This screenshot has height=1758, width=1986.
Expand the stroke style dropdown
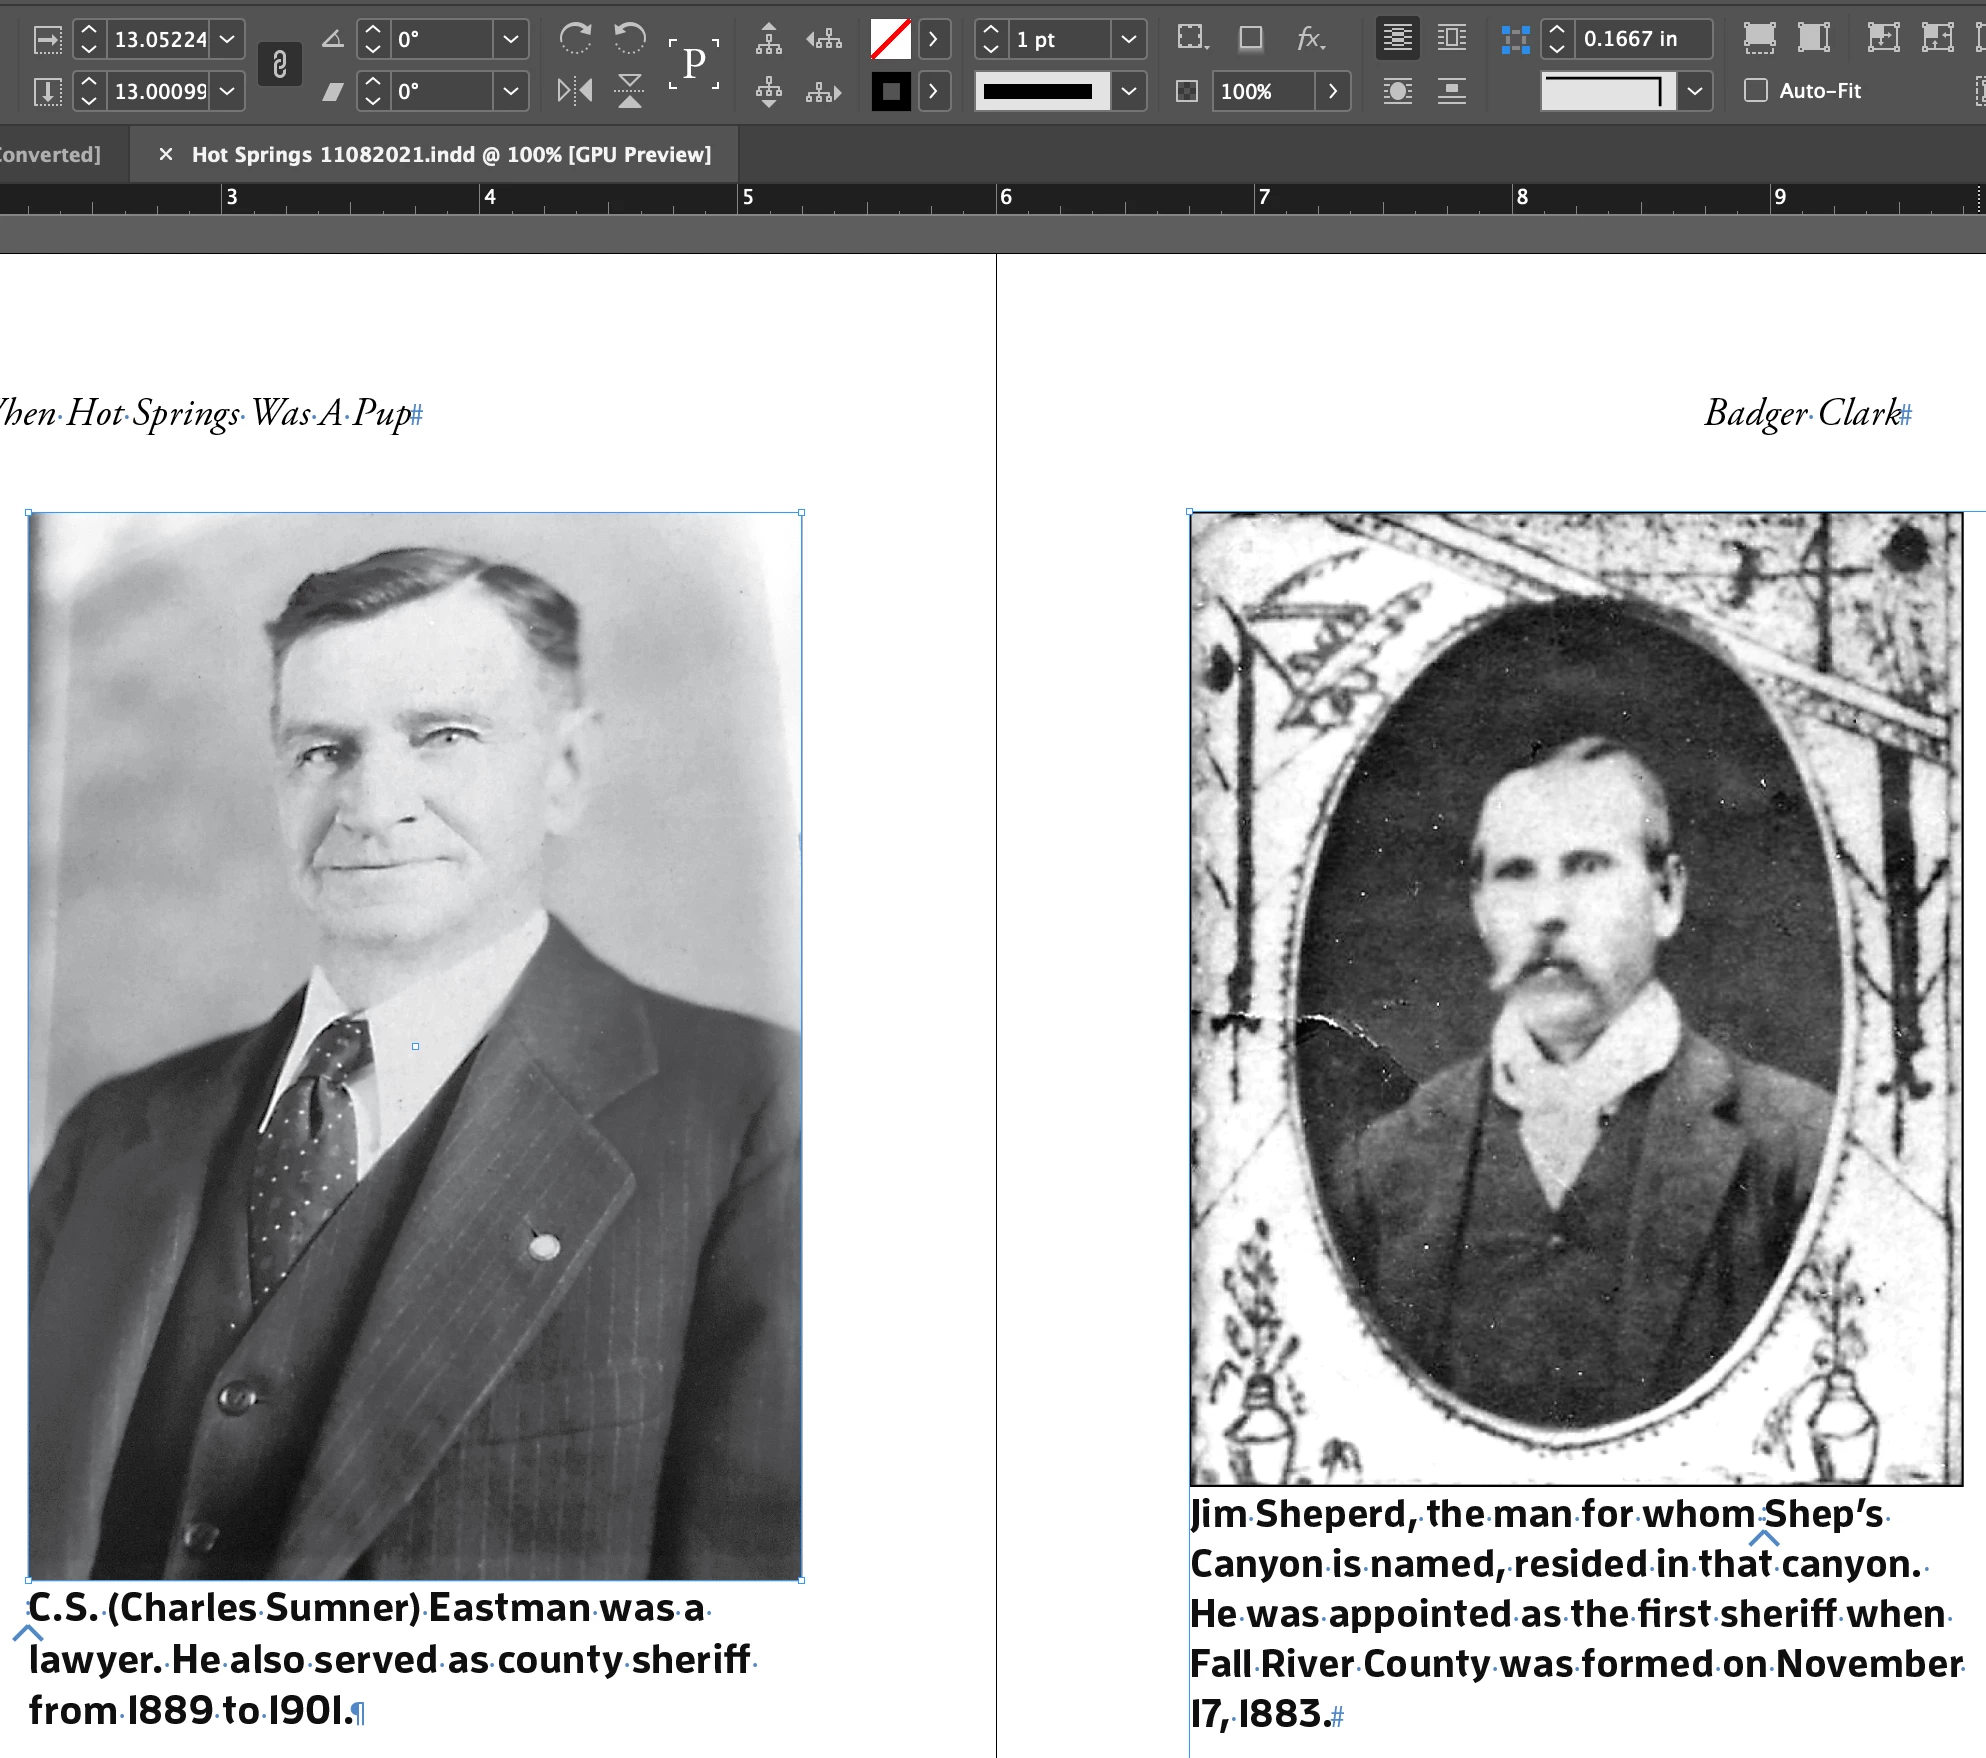click(1128, 91)
